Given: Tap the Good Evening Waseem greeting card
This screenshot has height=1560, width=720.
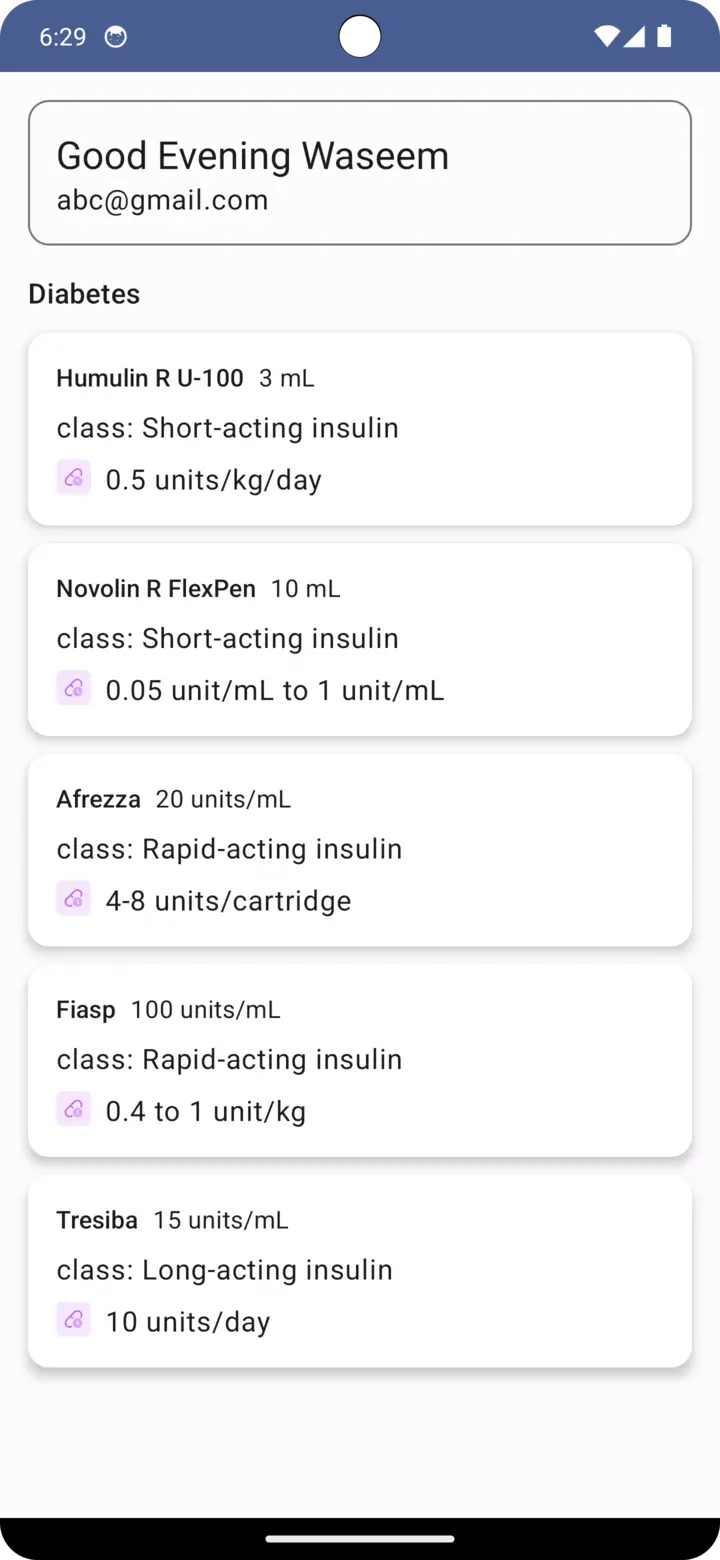Looking at the screenshot, I should (x=360, y=172).
